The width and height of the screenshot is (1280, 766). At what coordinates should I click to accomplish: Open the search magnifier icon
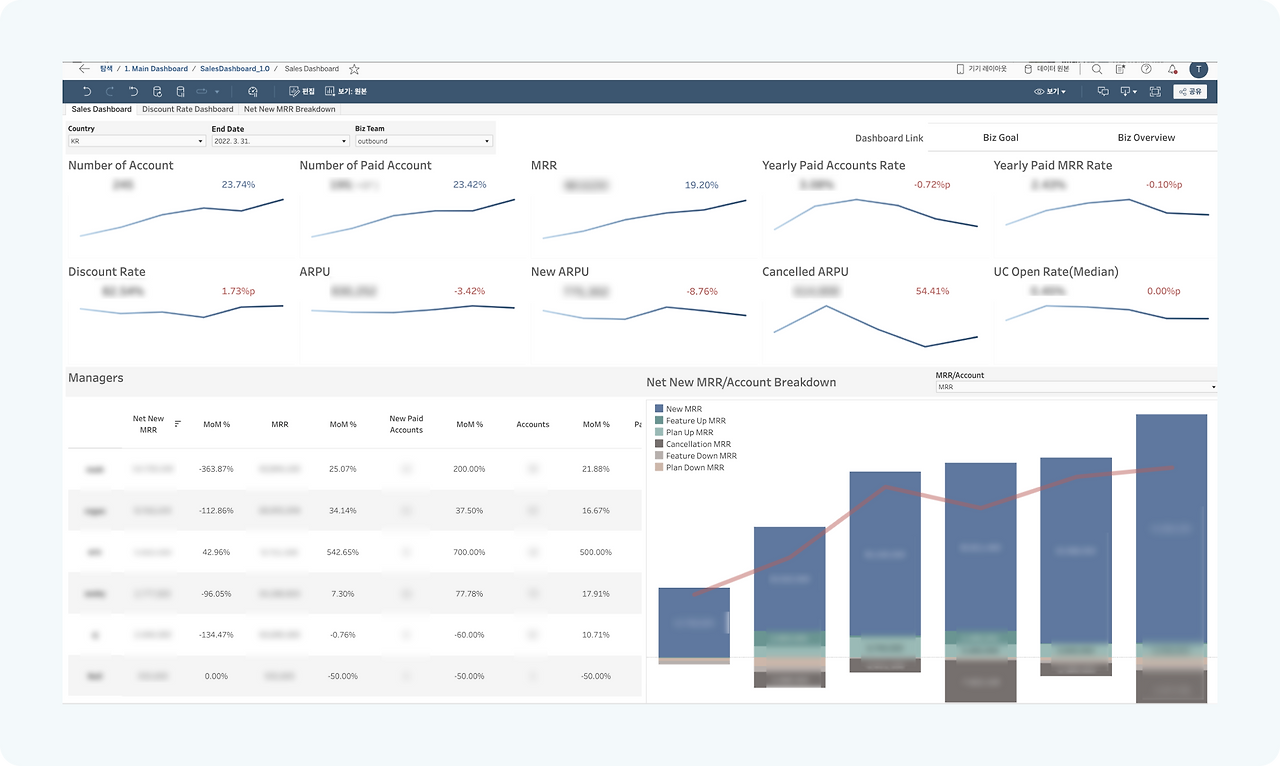click(x=1097, y=69)
